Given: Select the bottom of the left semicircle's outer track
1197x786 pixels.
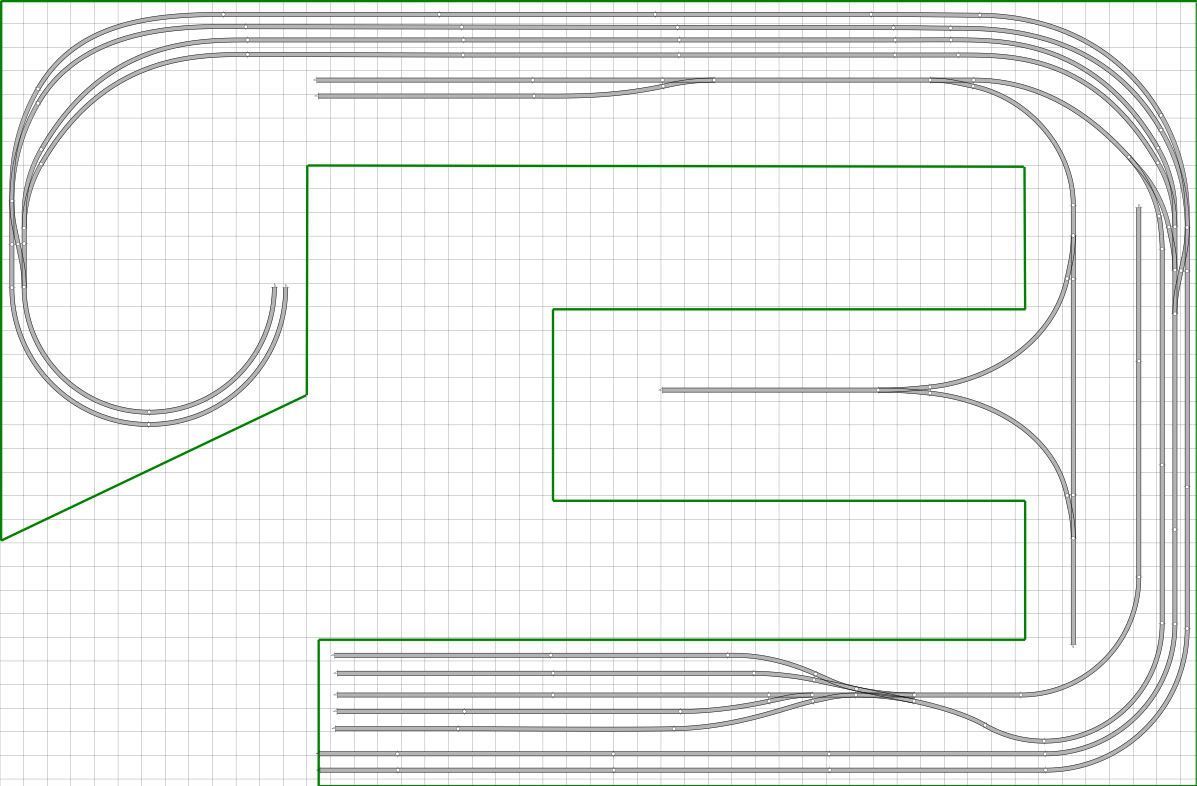Looking at the screenshot, I should [148, 424].
